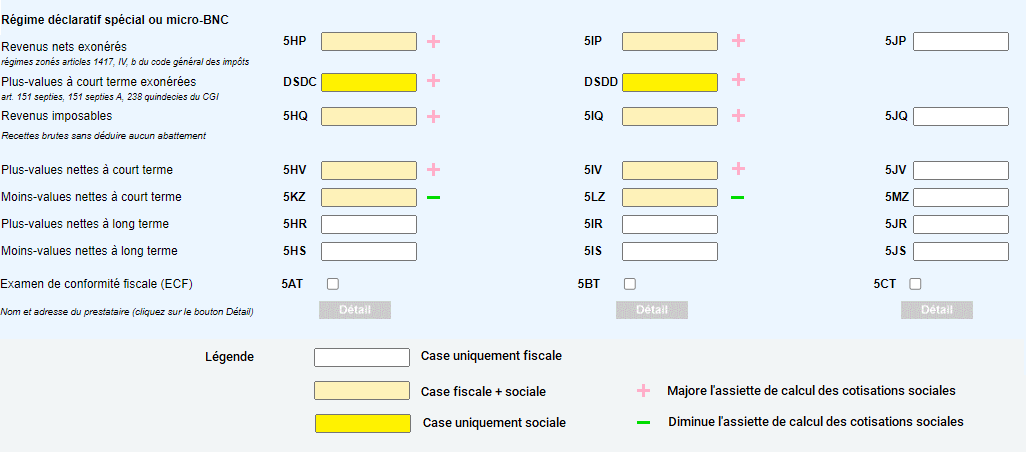Screen dimensions: 1026x452
Task: Select the 5JQ taxable income field
Action: click(x=960, y=116)
